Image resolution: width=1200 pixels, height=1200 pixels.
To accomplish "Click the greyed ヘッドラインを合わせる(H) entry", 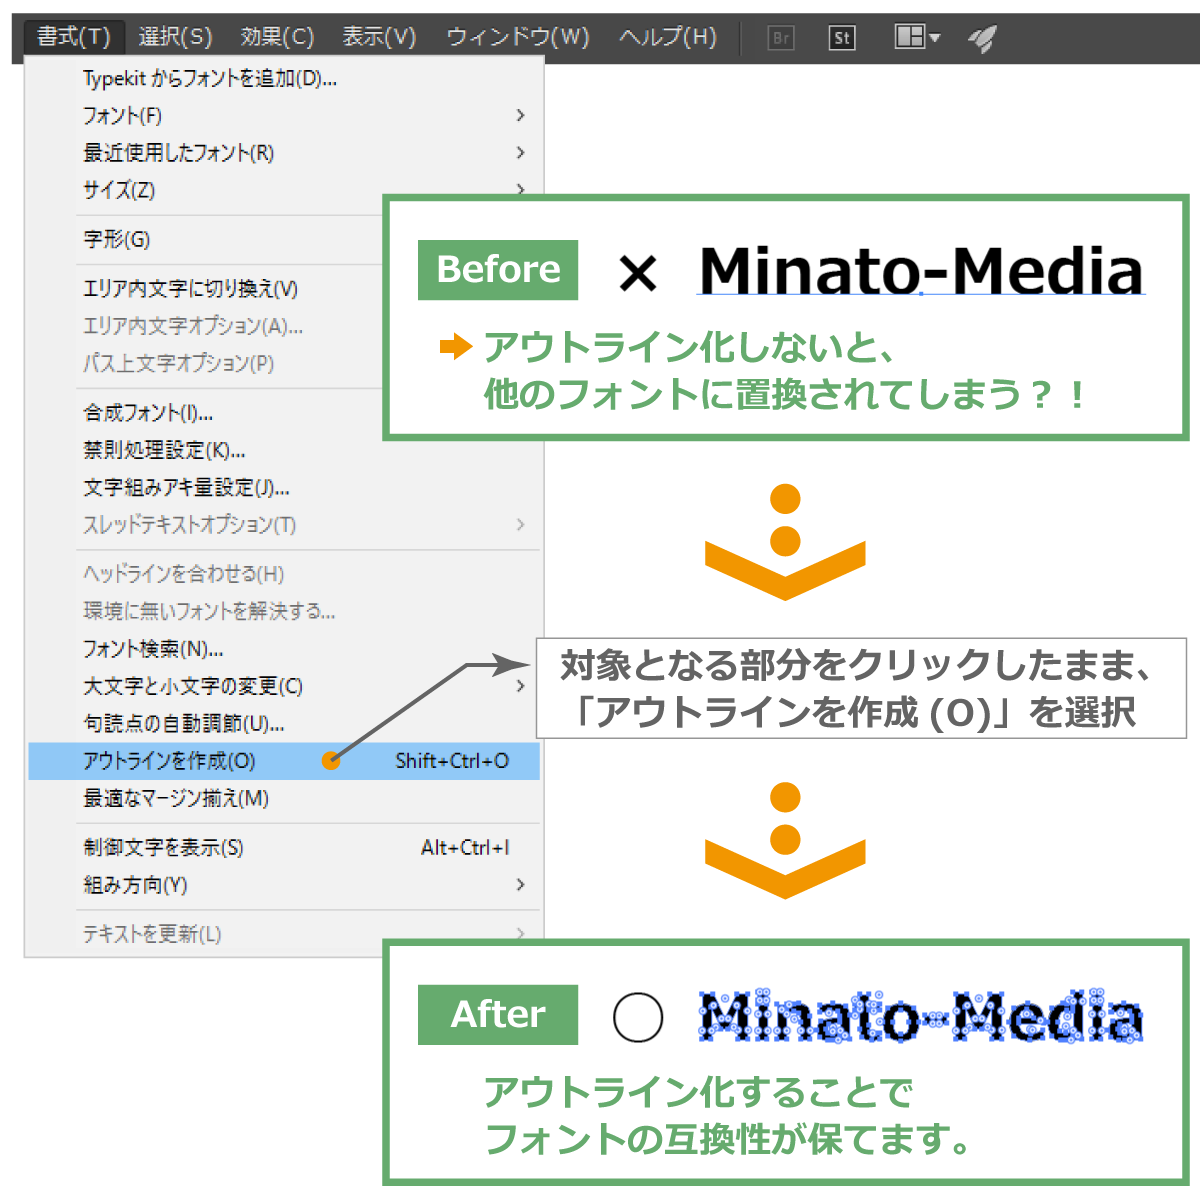I will pos(283,574).
